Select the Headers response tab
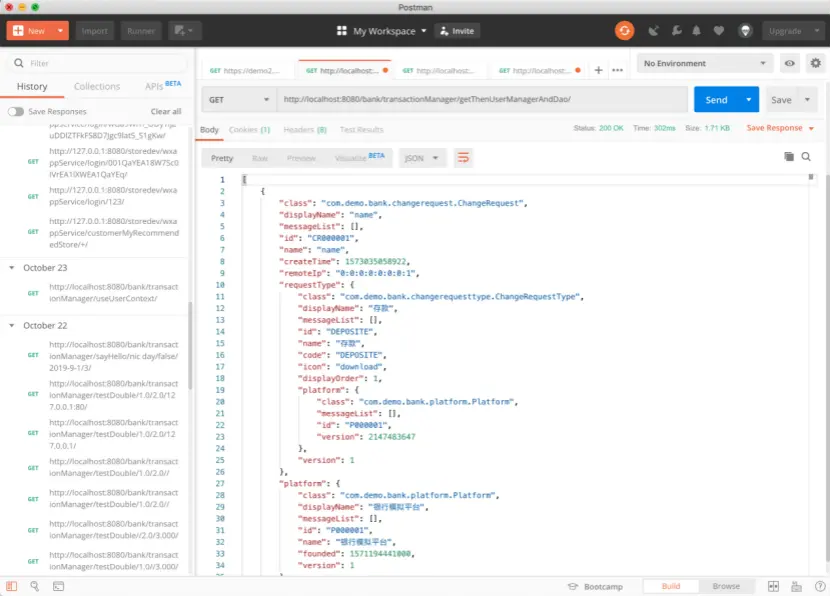832x596 pixels. 305,129
